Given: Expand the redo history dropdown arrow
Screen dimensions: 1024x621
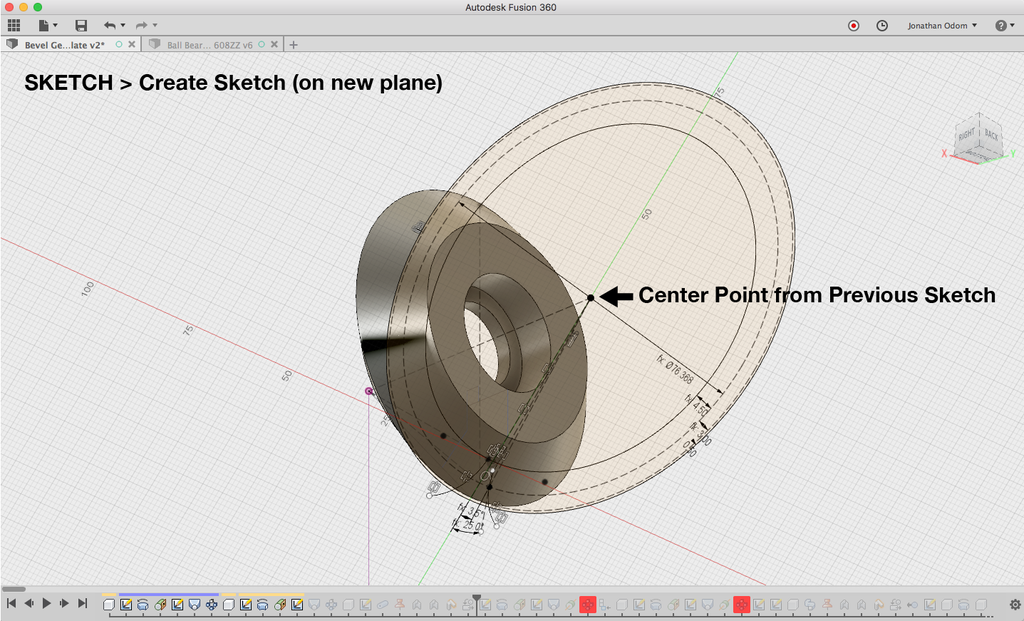Looking at the screenshot, I should [155, 25].
